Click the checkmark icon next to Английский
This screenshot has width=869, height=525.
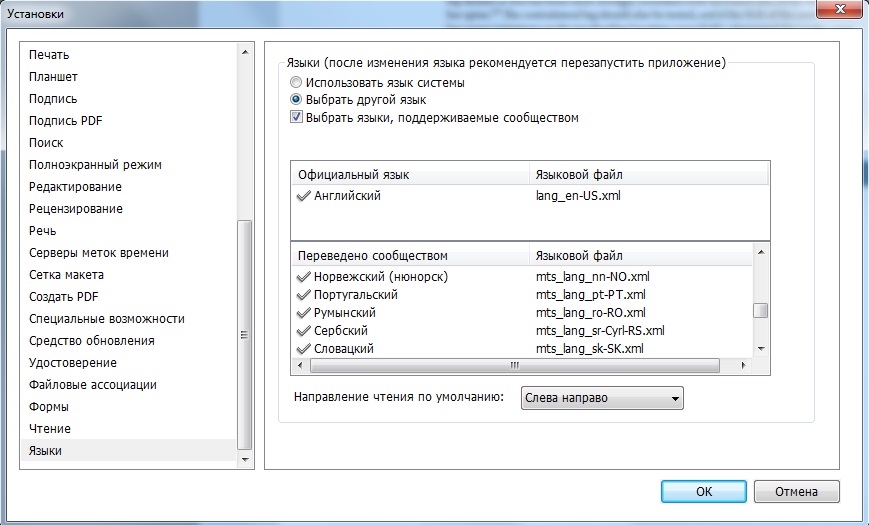point(303,196)
